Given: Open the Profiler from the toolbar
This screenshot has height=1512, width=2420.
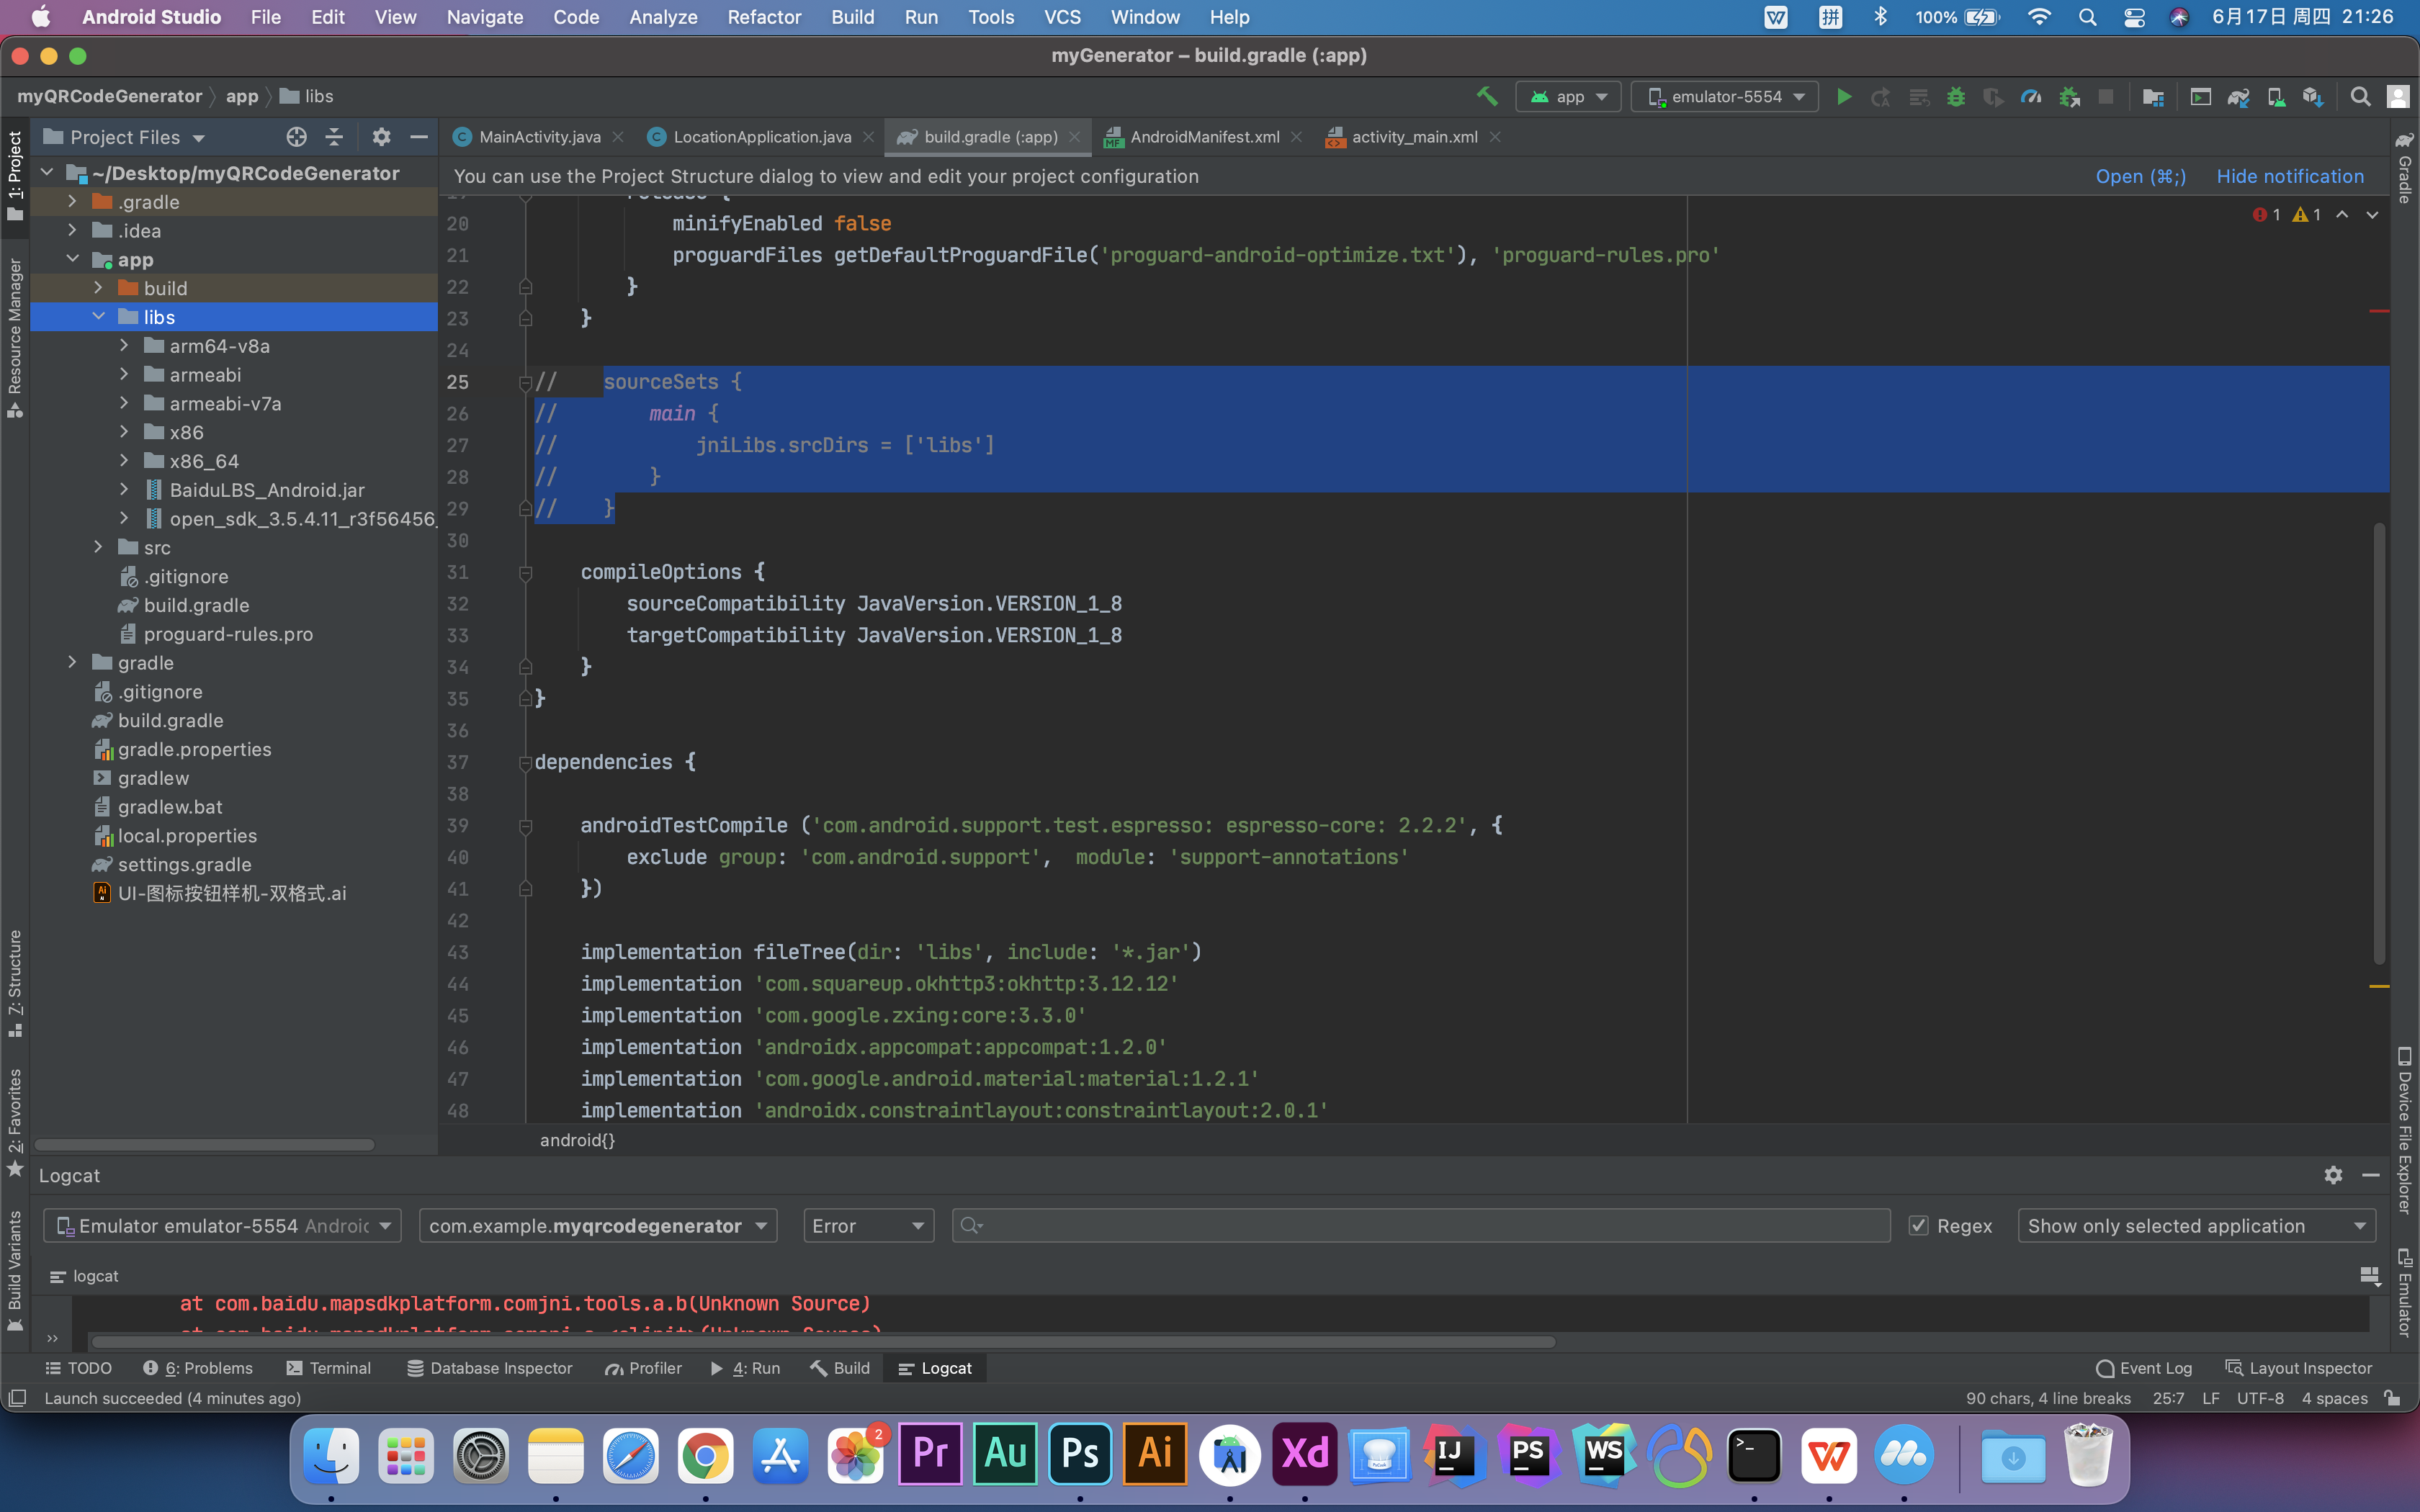Looking at the screenshot, I should click(x=2032, y=96).
